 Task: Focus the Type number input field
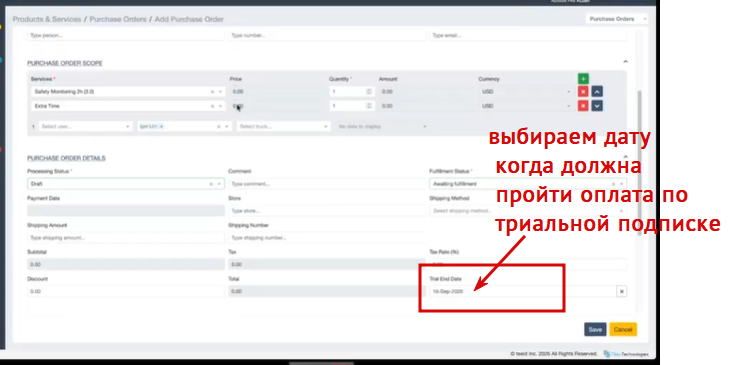point(327,35)
